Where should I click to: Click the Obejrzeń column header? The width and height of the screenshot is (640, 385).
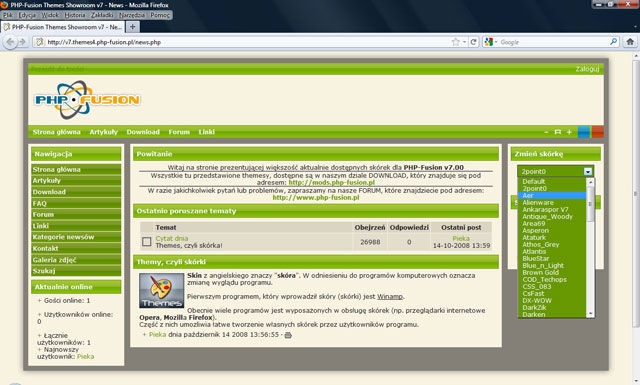click(370, 227)
